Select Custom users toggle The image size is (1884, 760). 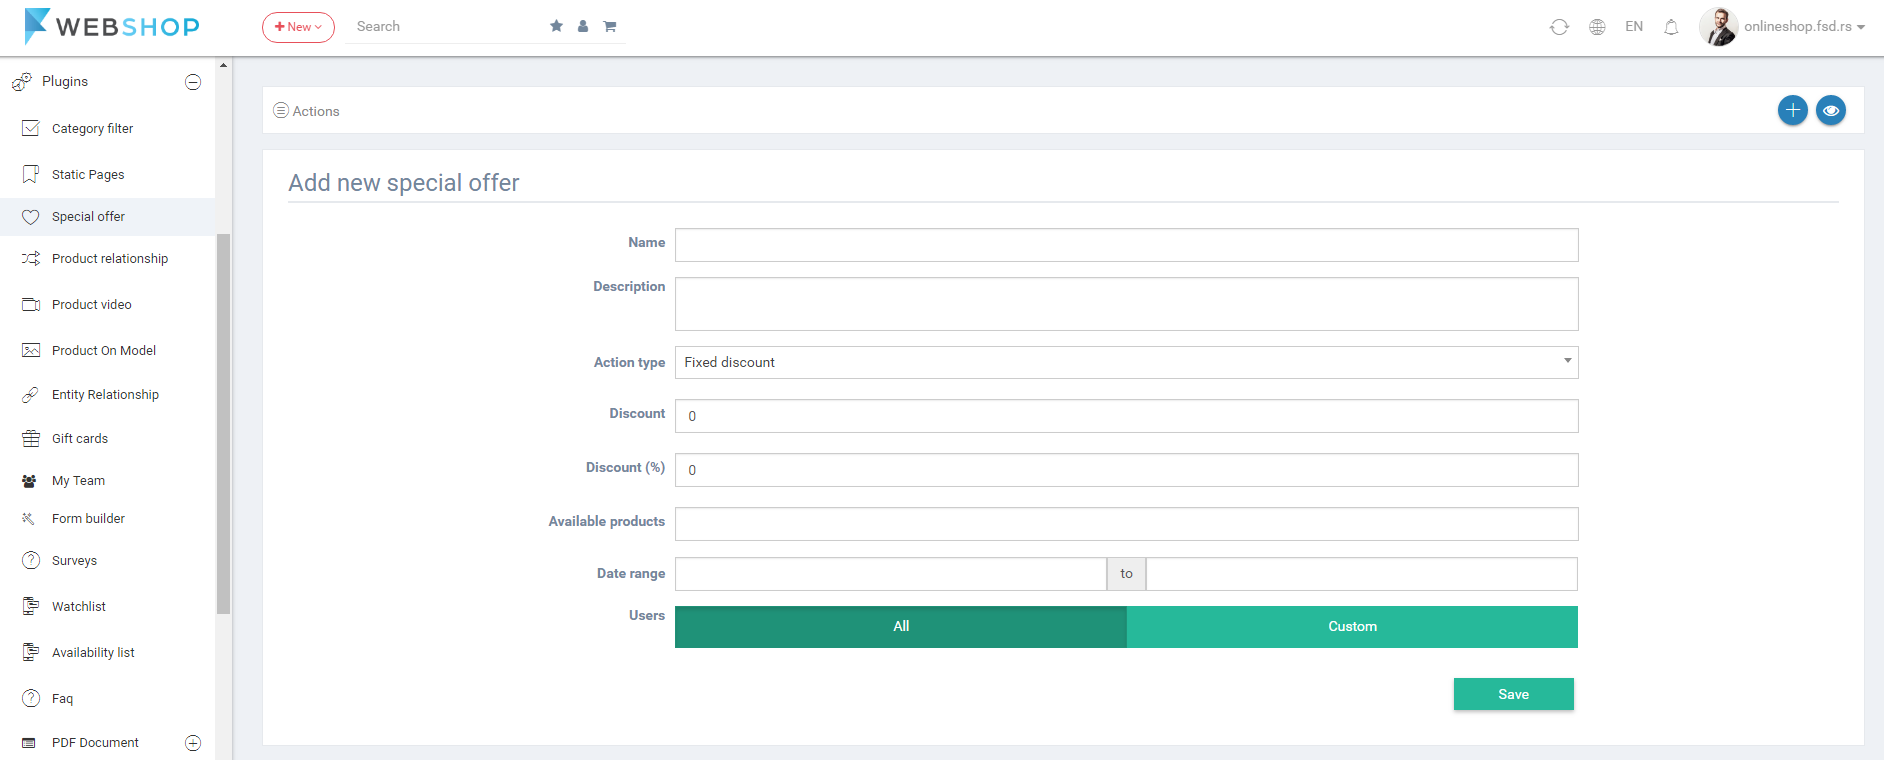(1352, 627)
